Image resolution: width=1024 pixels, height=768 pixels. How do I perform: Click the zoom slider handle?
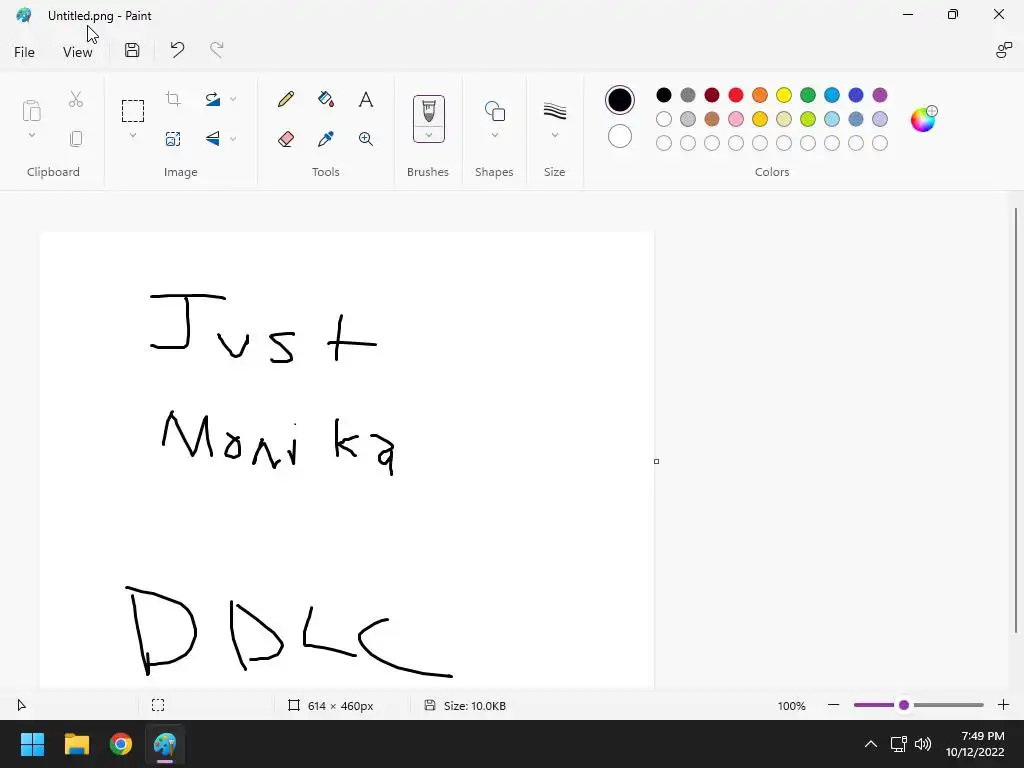pos(904,705)
